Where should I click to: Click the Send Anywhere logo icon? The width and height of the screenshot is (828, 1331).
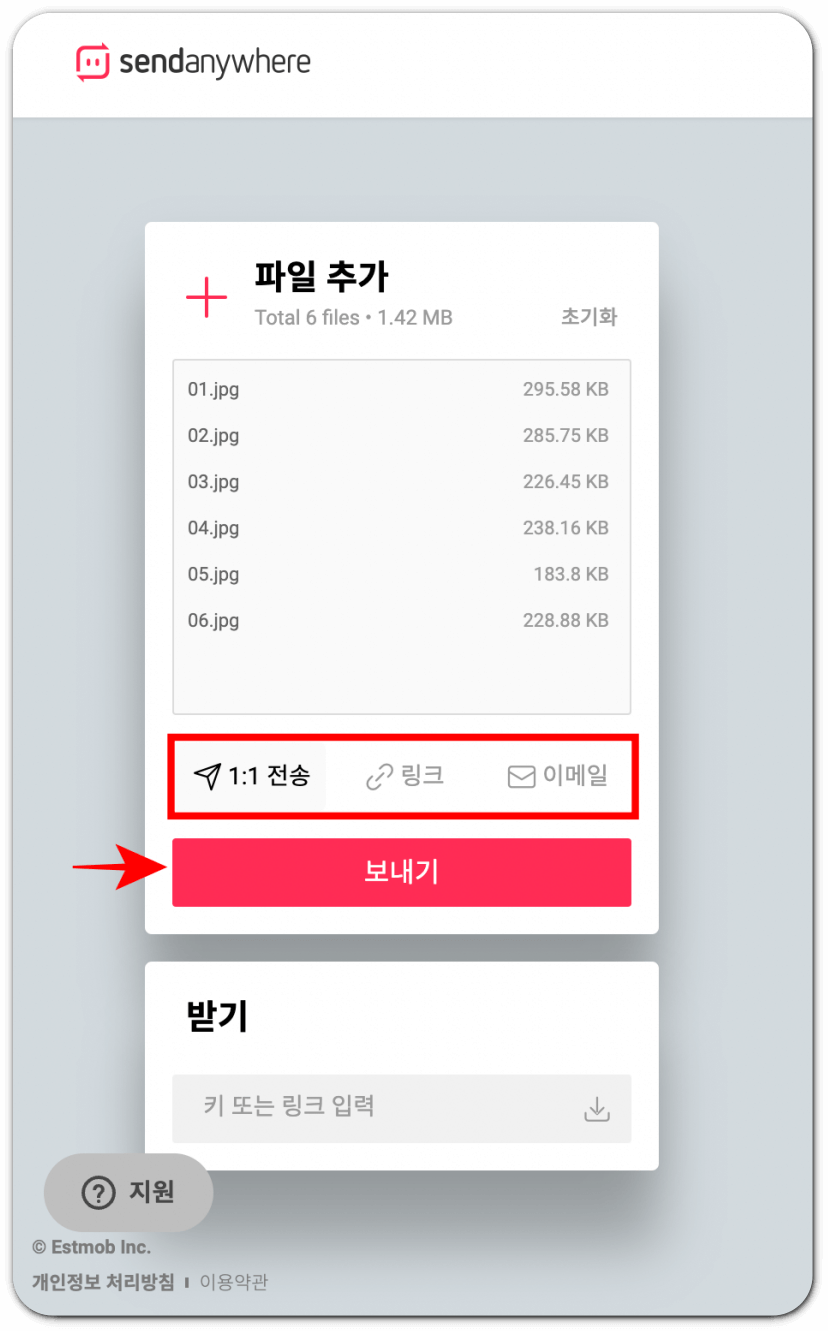click(x=93, y=63)
